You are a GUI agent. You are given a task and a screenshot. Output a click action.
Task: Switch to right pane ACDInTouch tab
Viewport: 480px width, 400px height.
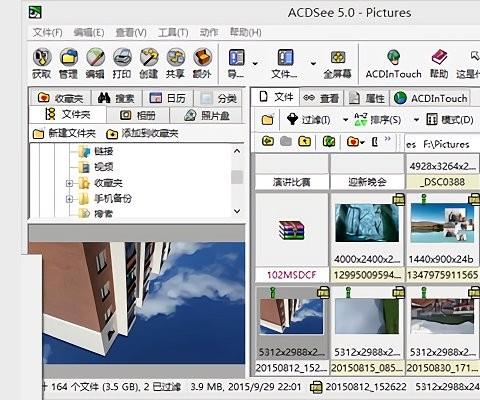[430, 98]
